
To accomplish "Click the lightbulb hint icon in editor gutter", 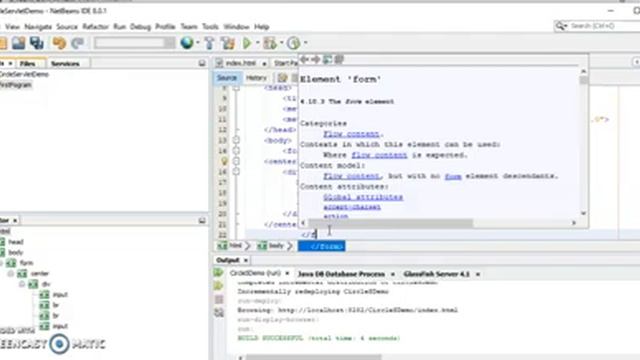I will coord(224,162).
